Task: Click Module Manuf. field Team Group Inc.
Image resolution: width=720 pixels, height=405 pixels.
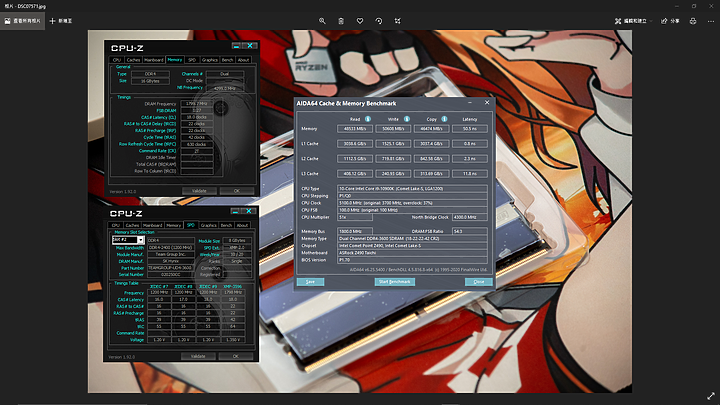Action: tap(170, 254)
